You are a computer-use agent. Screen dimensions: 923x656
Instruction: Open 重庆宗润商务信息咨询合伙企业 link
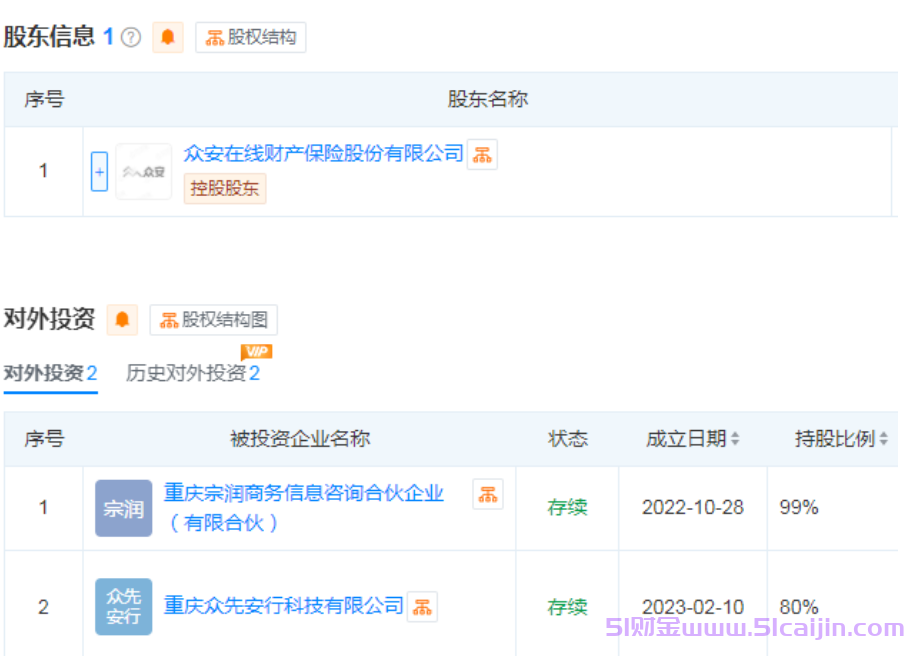click(x=304, y=508)
